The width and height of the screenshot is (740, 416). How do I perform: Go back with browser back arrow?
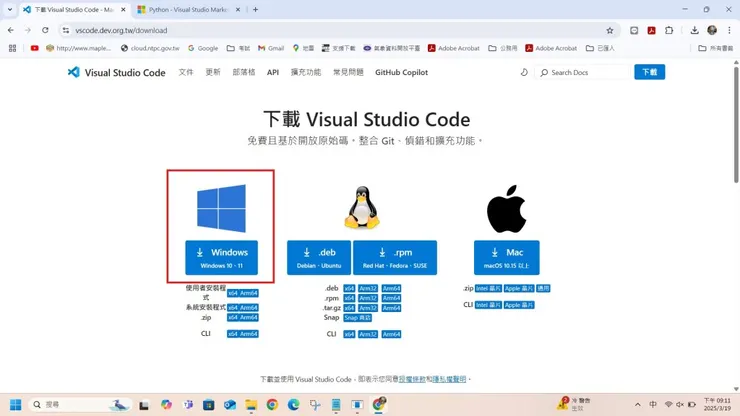pyautogui.click(x=11, y=30)
